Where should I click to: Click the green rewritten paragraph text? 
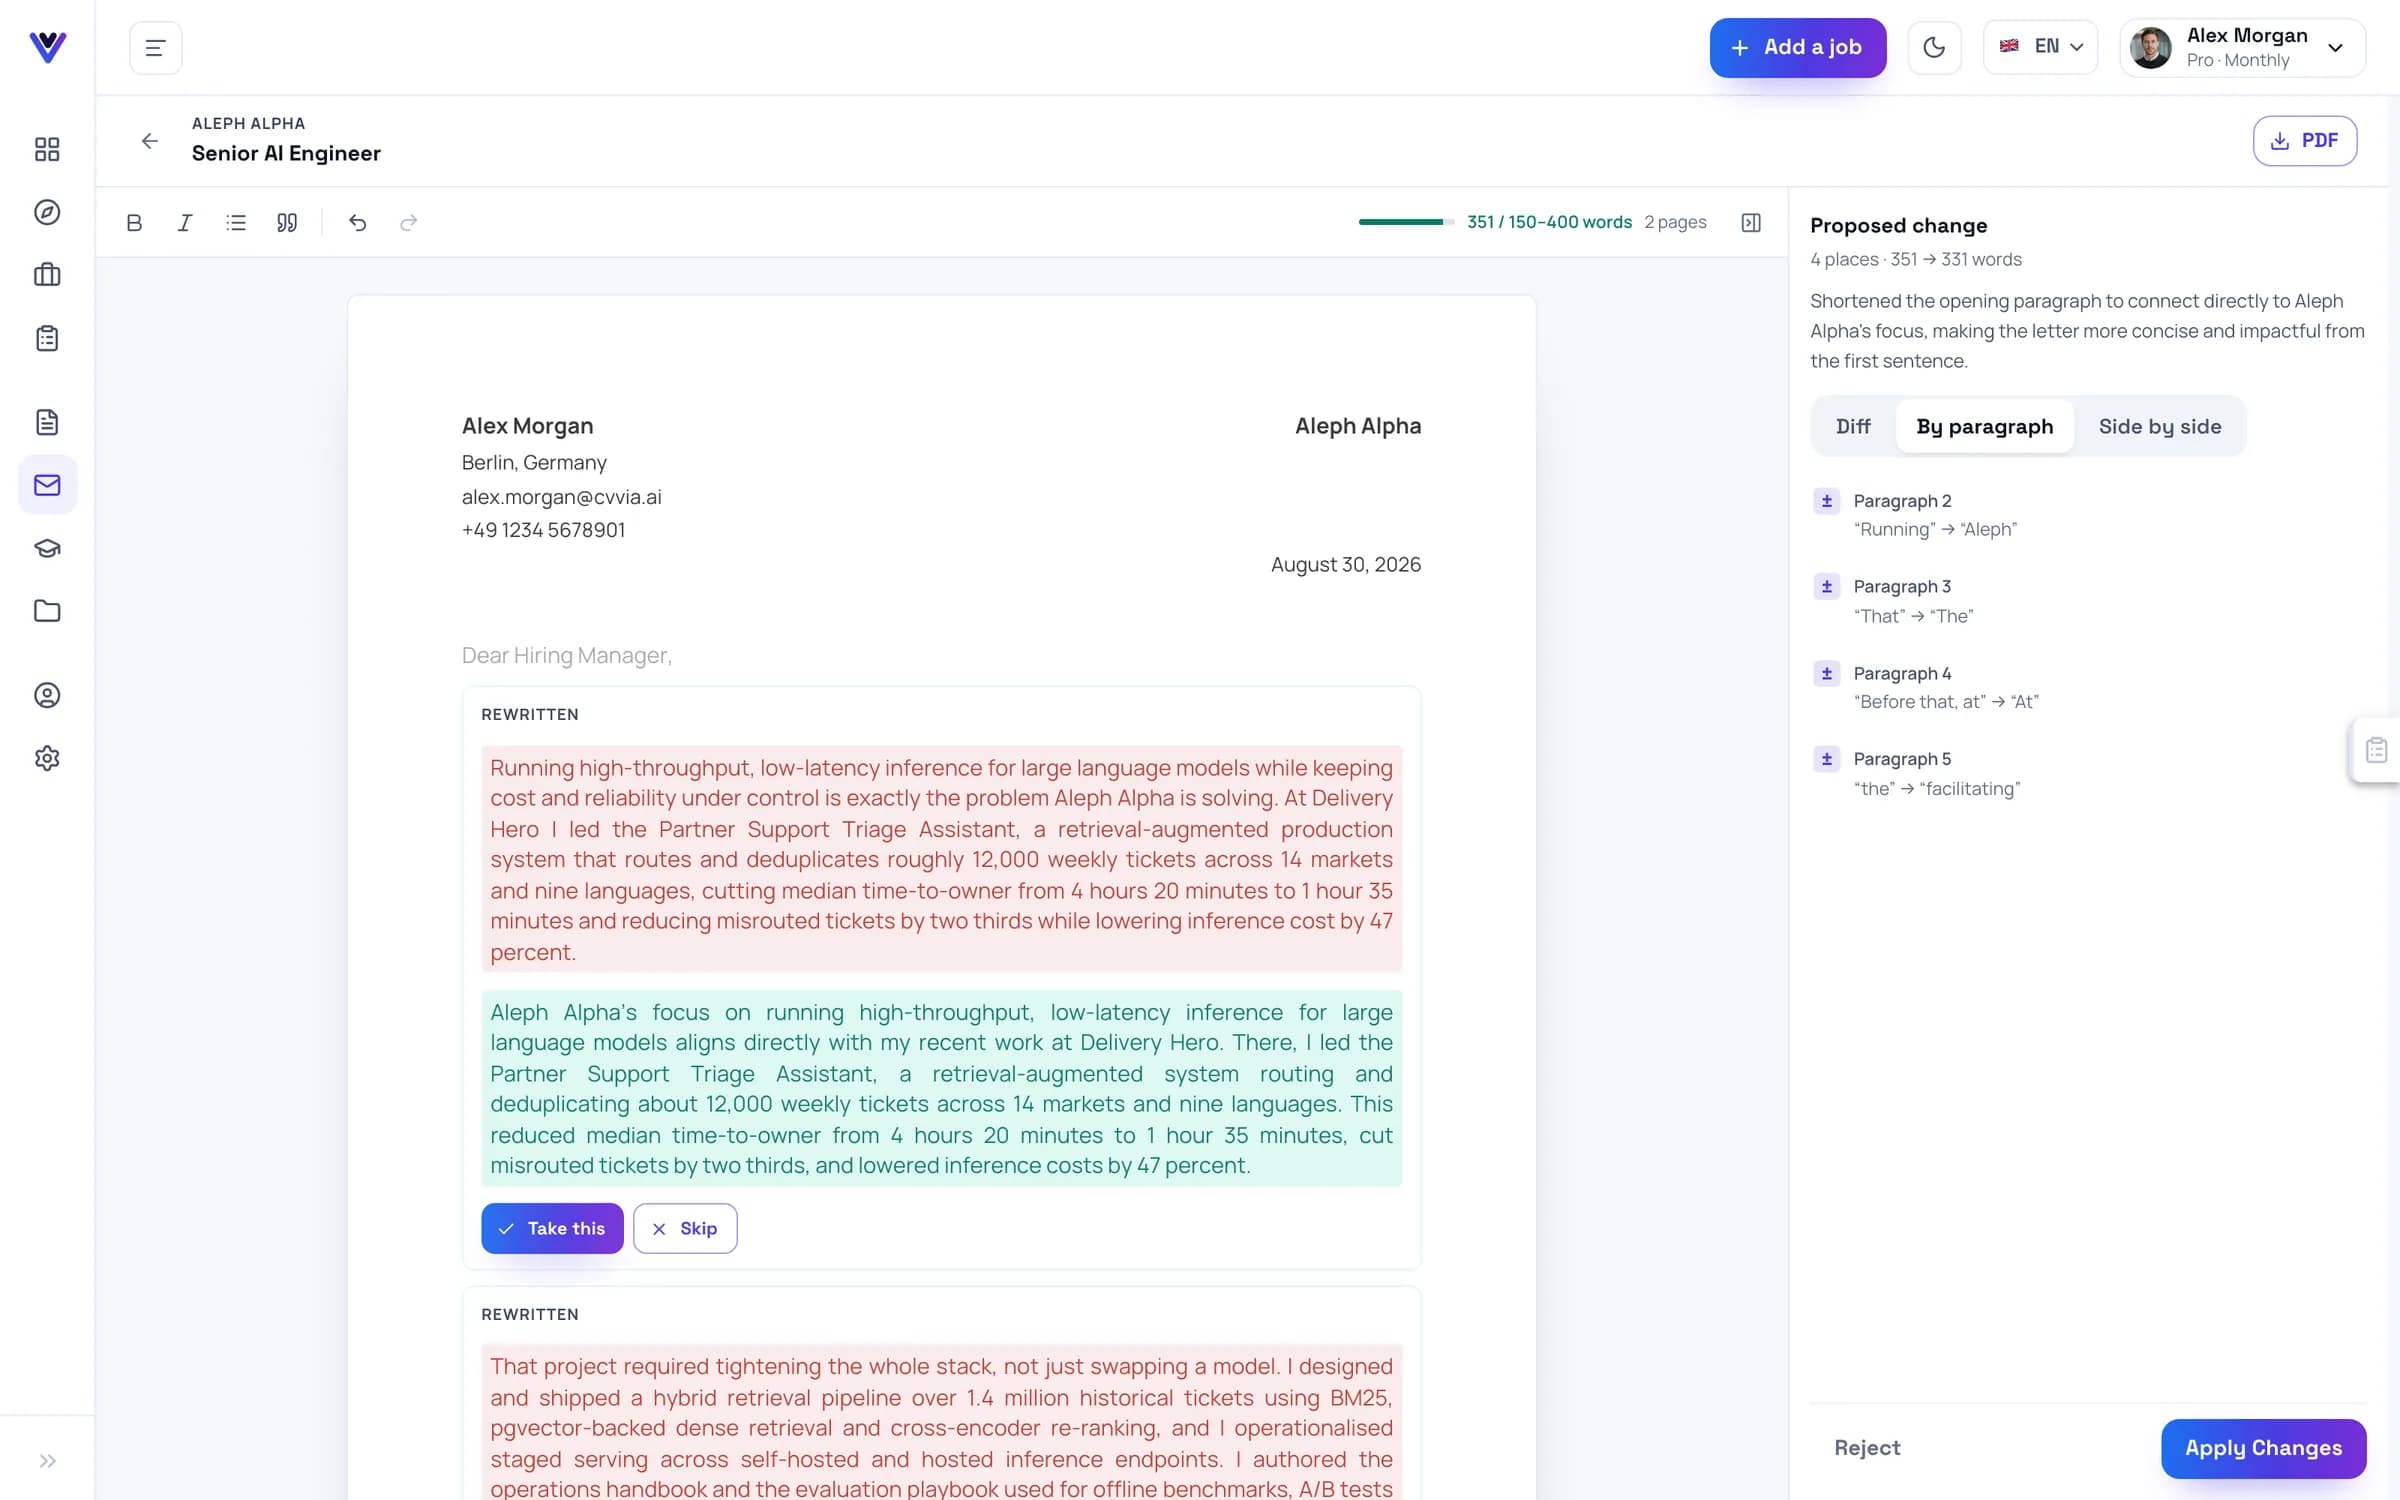click(941, 1088)
